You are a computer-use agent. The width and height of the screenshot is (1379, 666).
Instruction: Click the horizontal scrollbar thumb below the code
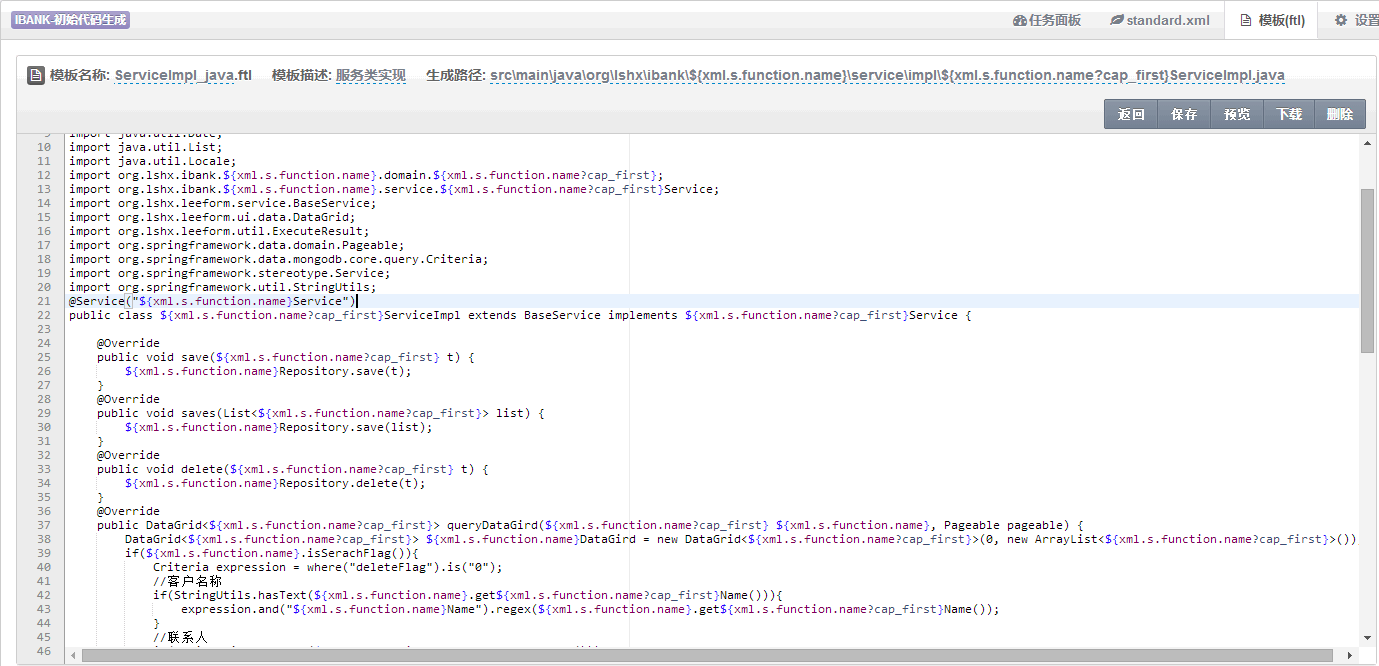(700, 655)
